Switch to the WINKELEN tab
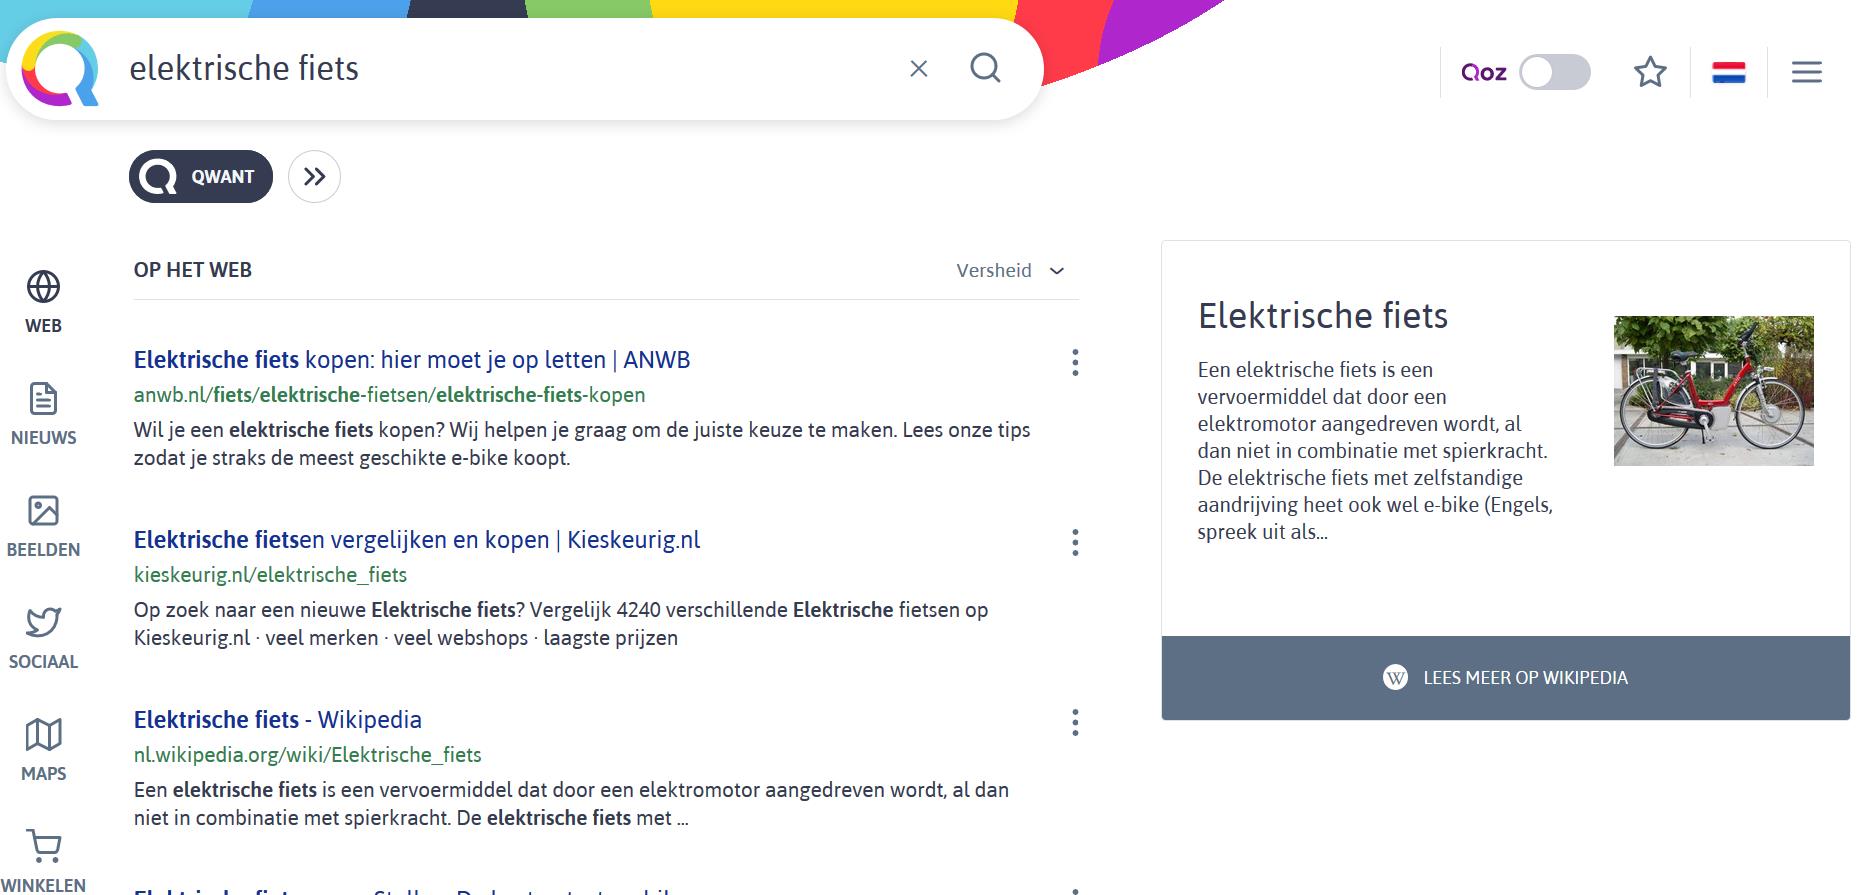Screen dimensions: 1866x895 pos(43,861)
